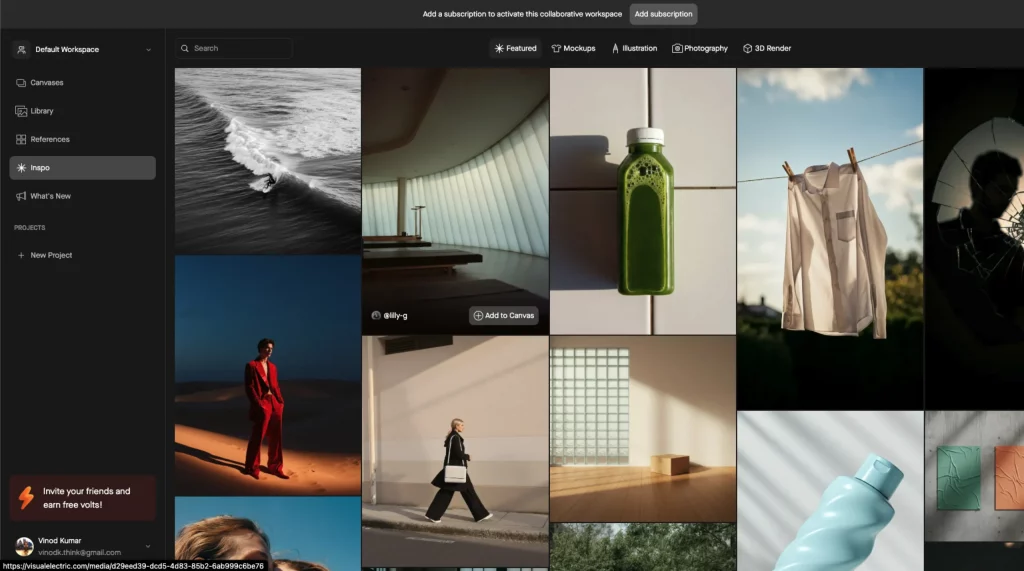Open the @lilly-g author link

point(395,316)
